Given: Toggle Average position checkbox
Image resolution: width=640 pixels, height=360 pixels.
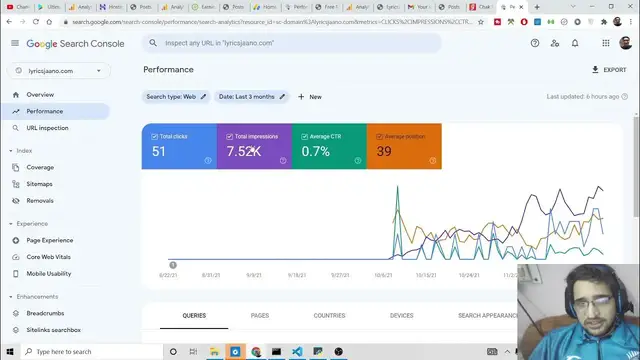Looking at the screenshot, I should point(379,137).
